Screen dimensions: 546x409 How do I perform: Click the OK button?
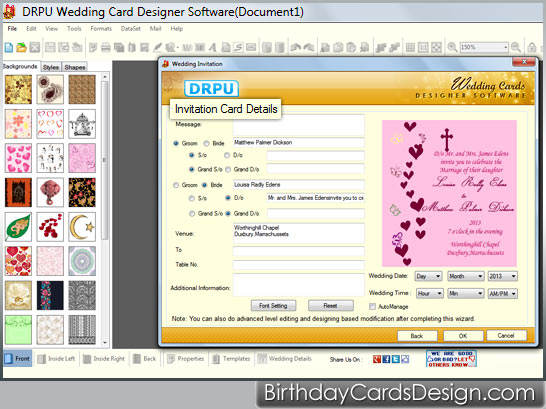point(463,336)
